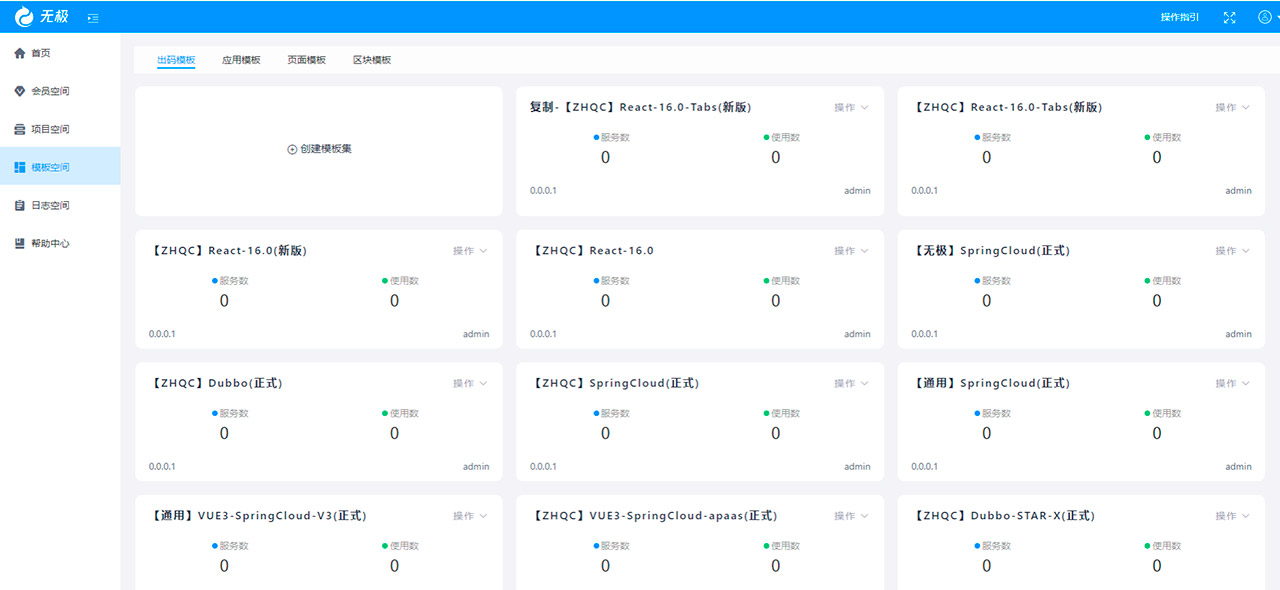Click the 会员空间 diamond icon
This screenshot has width=1280, height=590.
click(19, 91)
